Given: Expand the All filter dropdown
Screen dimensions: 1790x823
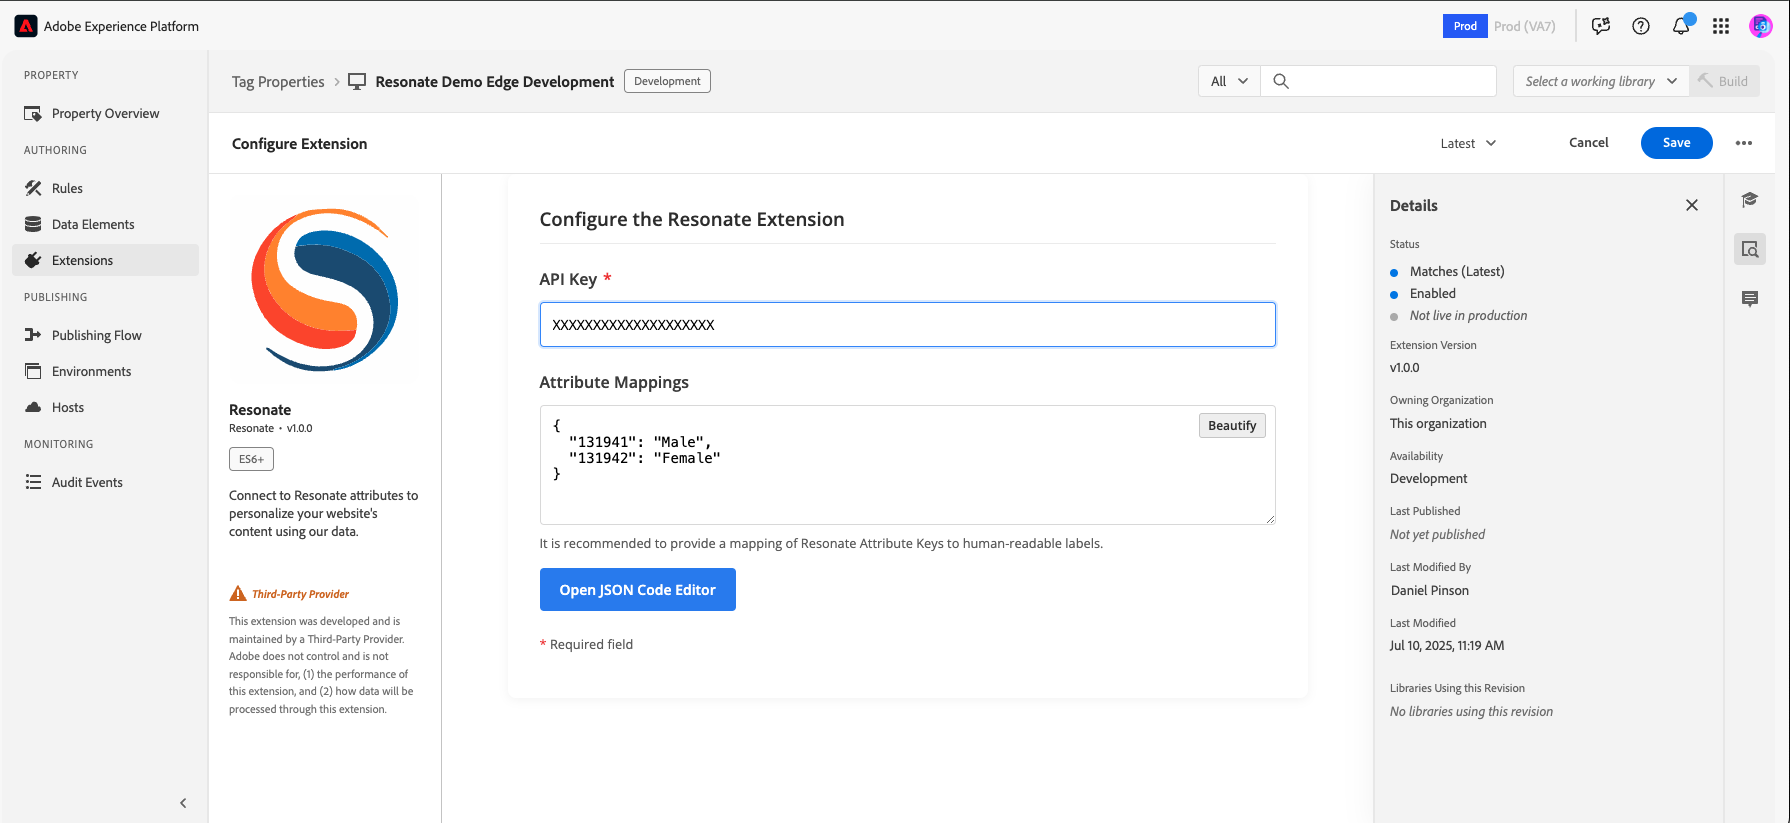Looking at the screenshot, I should 1229,81.
